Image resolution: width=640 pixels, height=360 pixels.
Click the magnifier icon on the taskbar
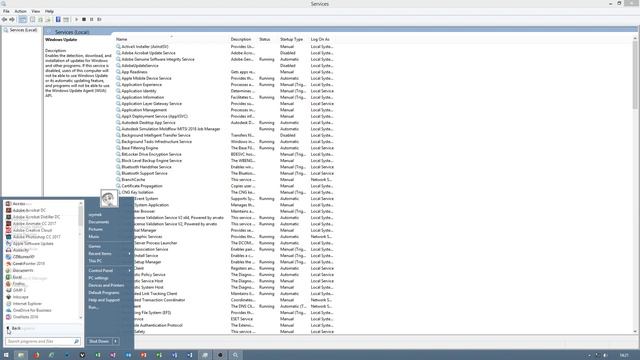[236, 355]
